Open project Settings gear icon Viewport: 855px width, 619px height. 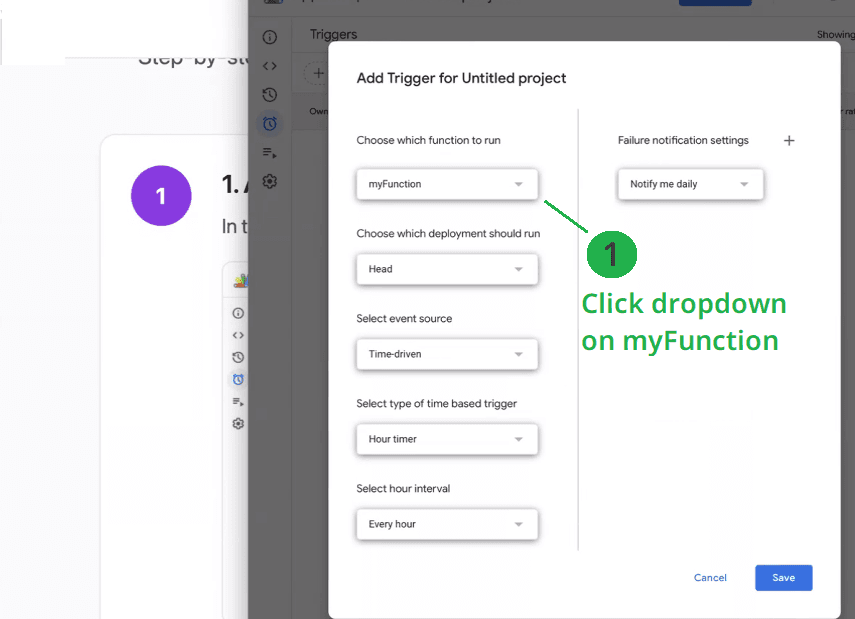coord(268,181)
